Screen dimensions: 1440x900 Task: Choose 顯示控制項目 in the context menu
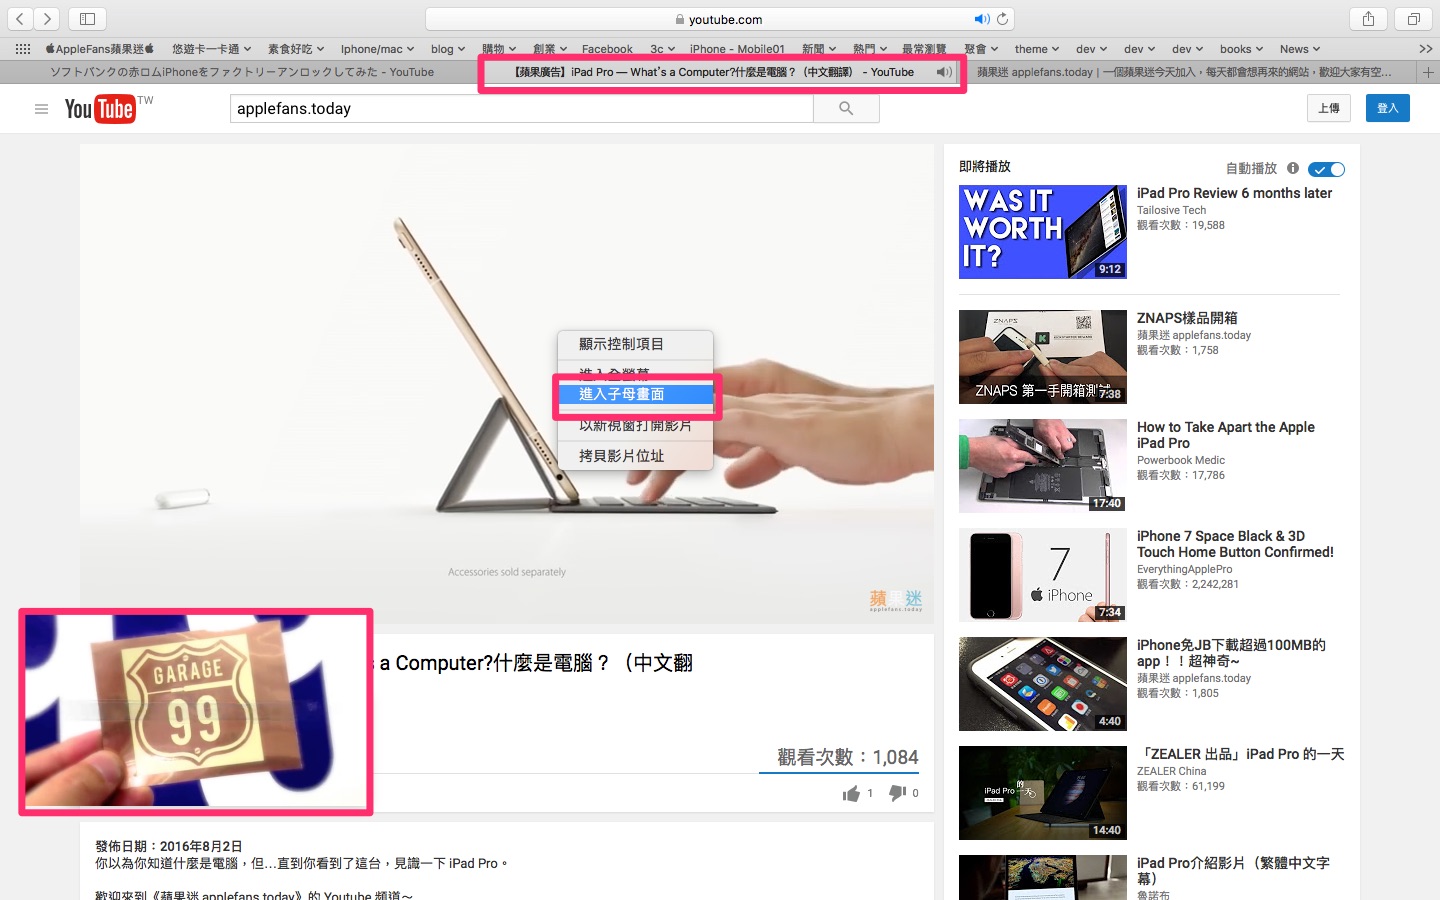(x=635, y=344)
